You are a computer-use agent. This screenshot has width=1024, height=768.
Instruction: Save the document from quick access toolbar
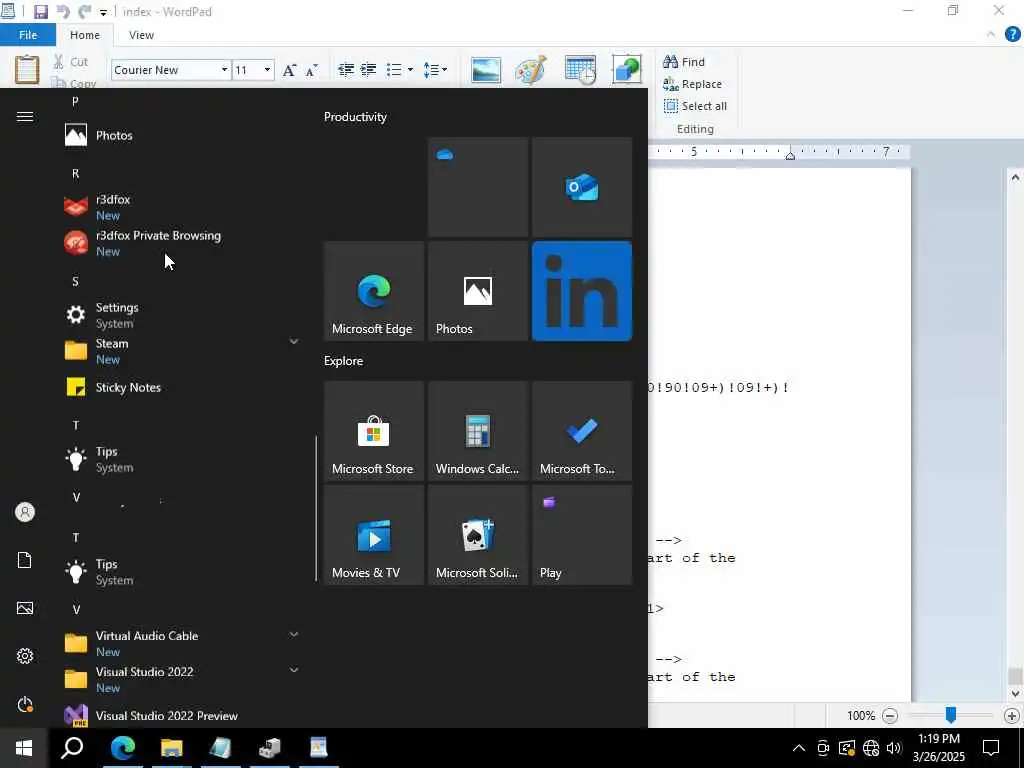tap(41, 12)
